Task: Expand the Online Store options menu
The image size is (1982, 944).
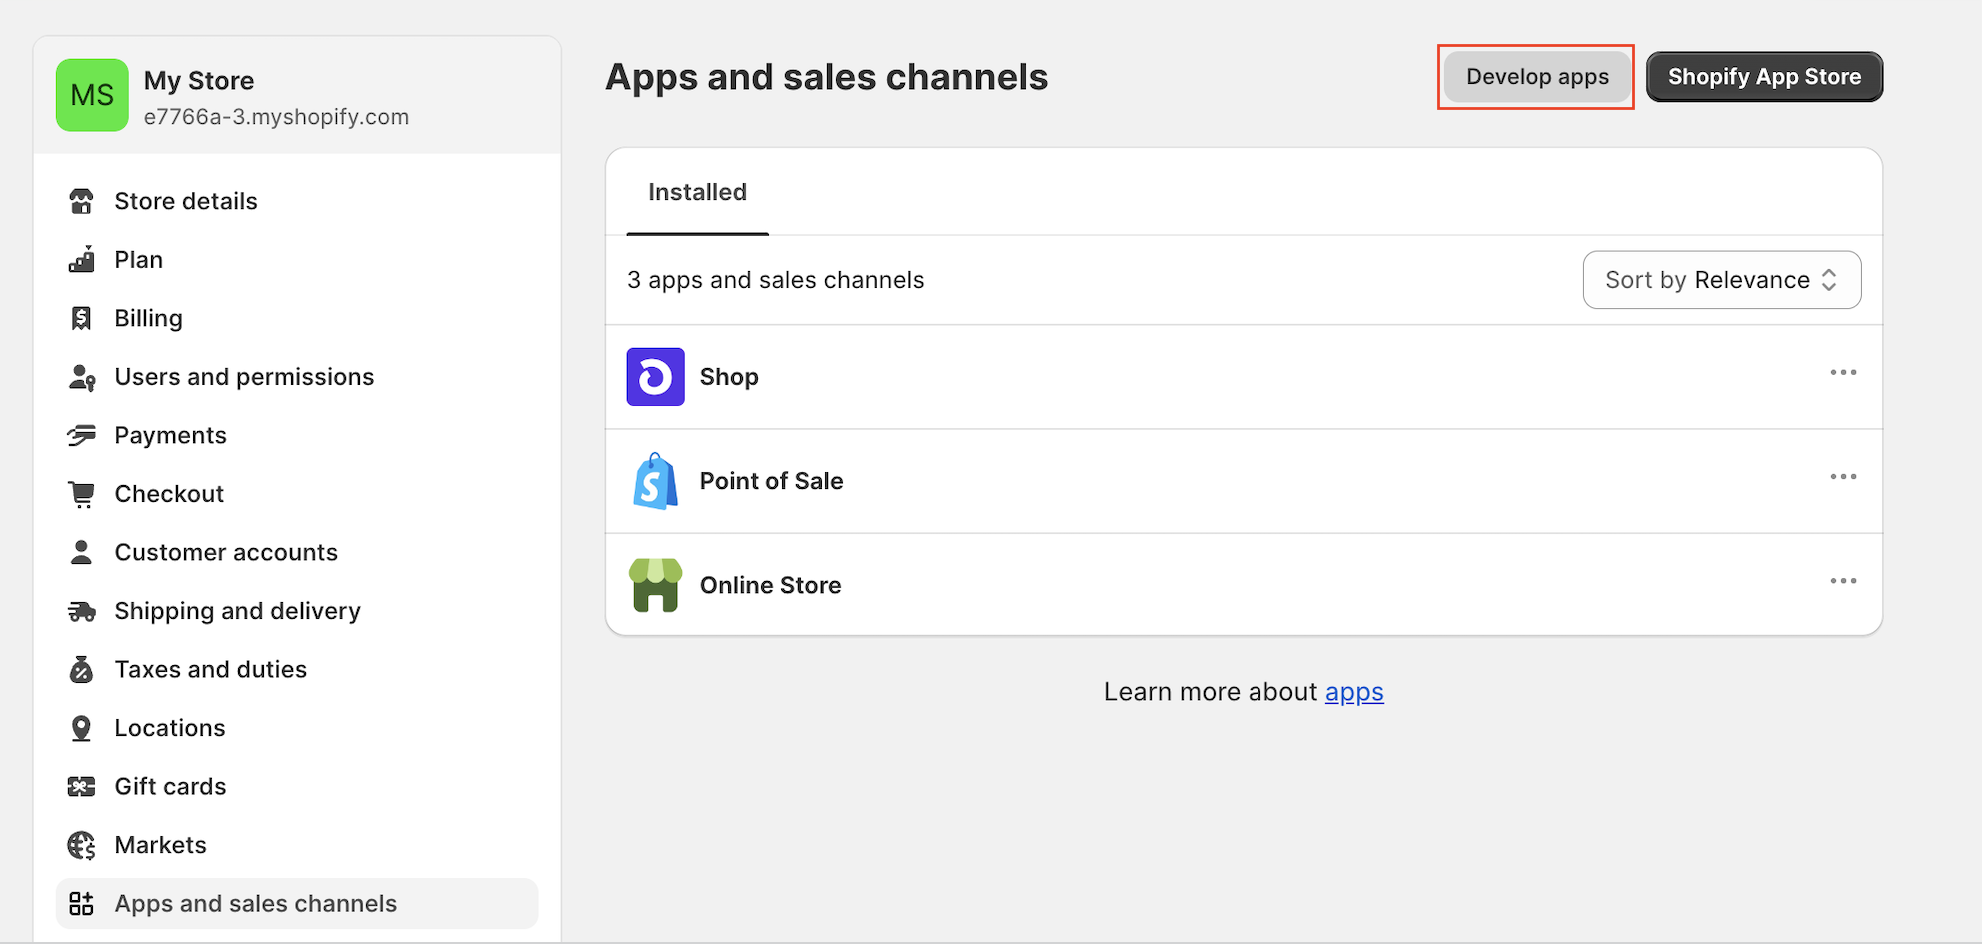Action: [x=1842, y=581]
